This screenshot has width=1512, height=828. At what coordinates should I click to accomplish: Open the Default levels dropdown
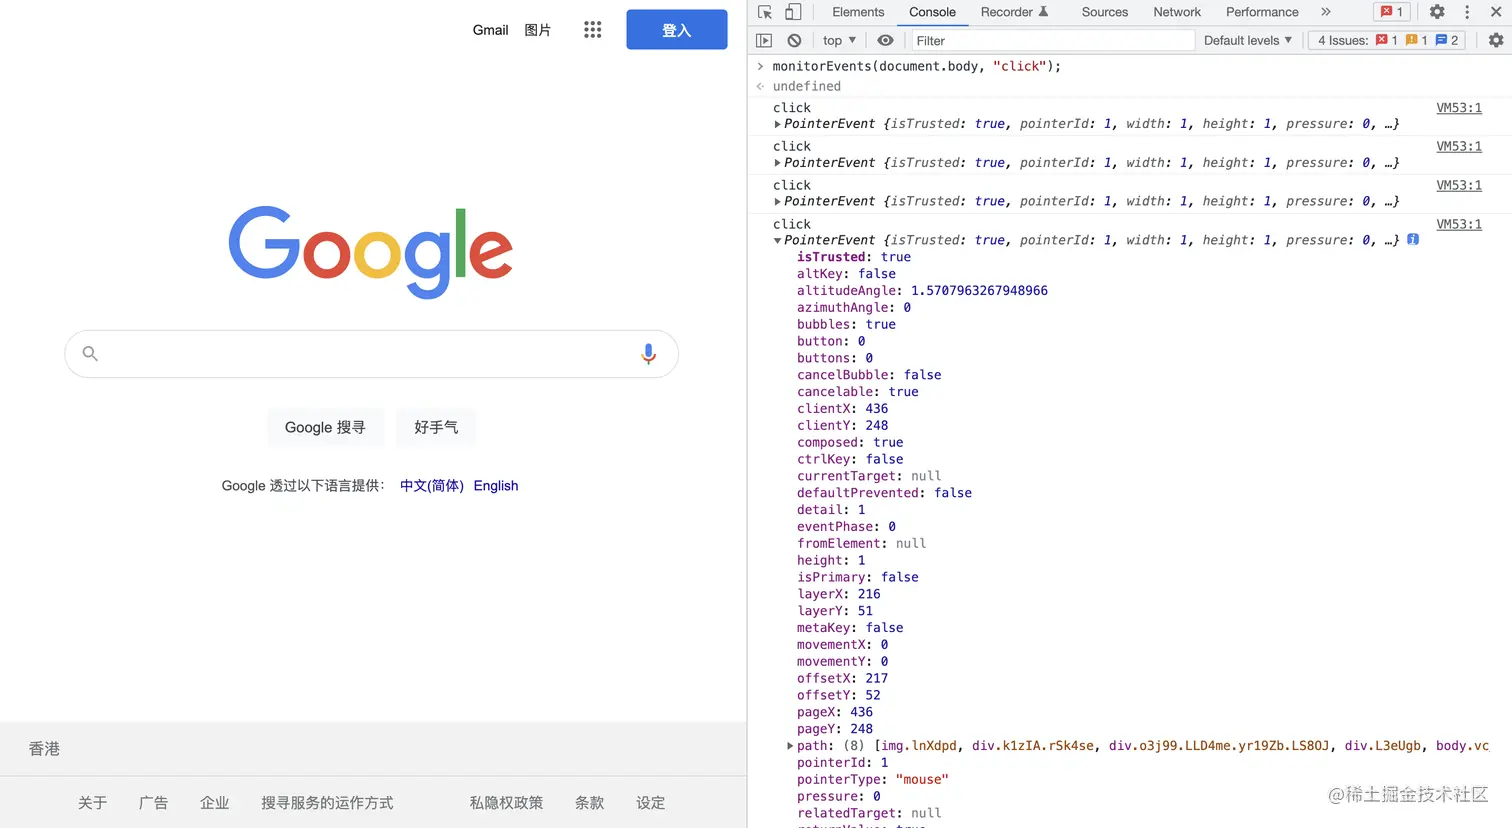tap(1248, 40)
